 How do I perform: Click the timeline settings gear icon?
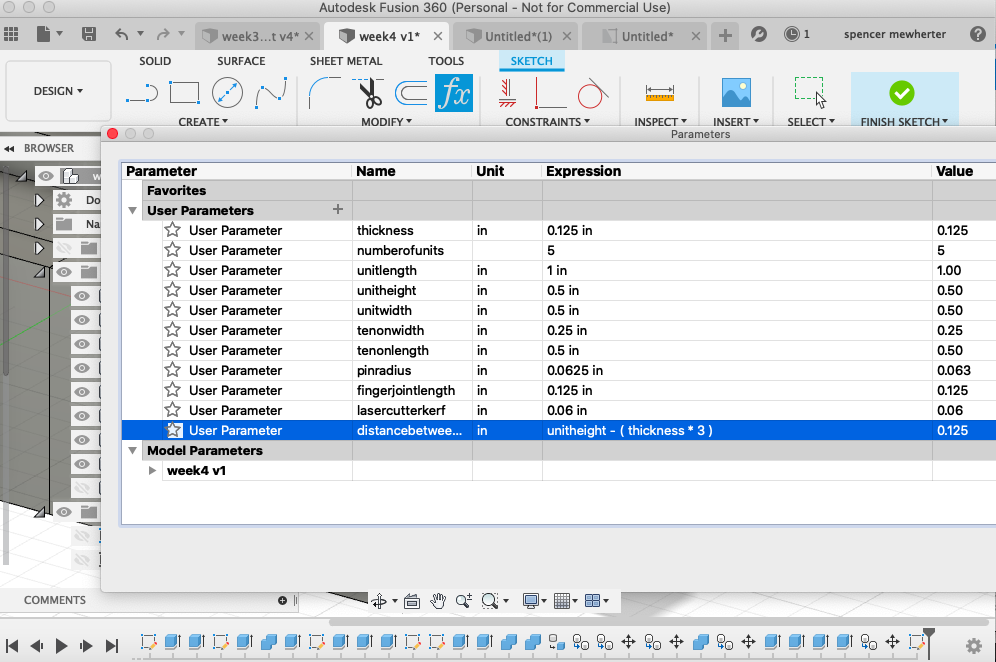click(974, 646)
